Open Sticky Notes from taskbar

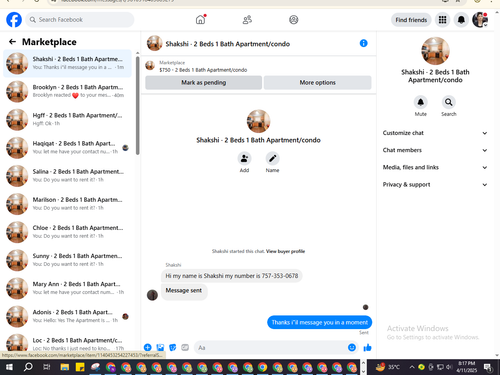pyautogui.click(x=80, y=367)
